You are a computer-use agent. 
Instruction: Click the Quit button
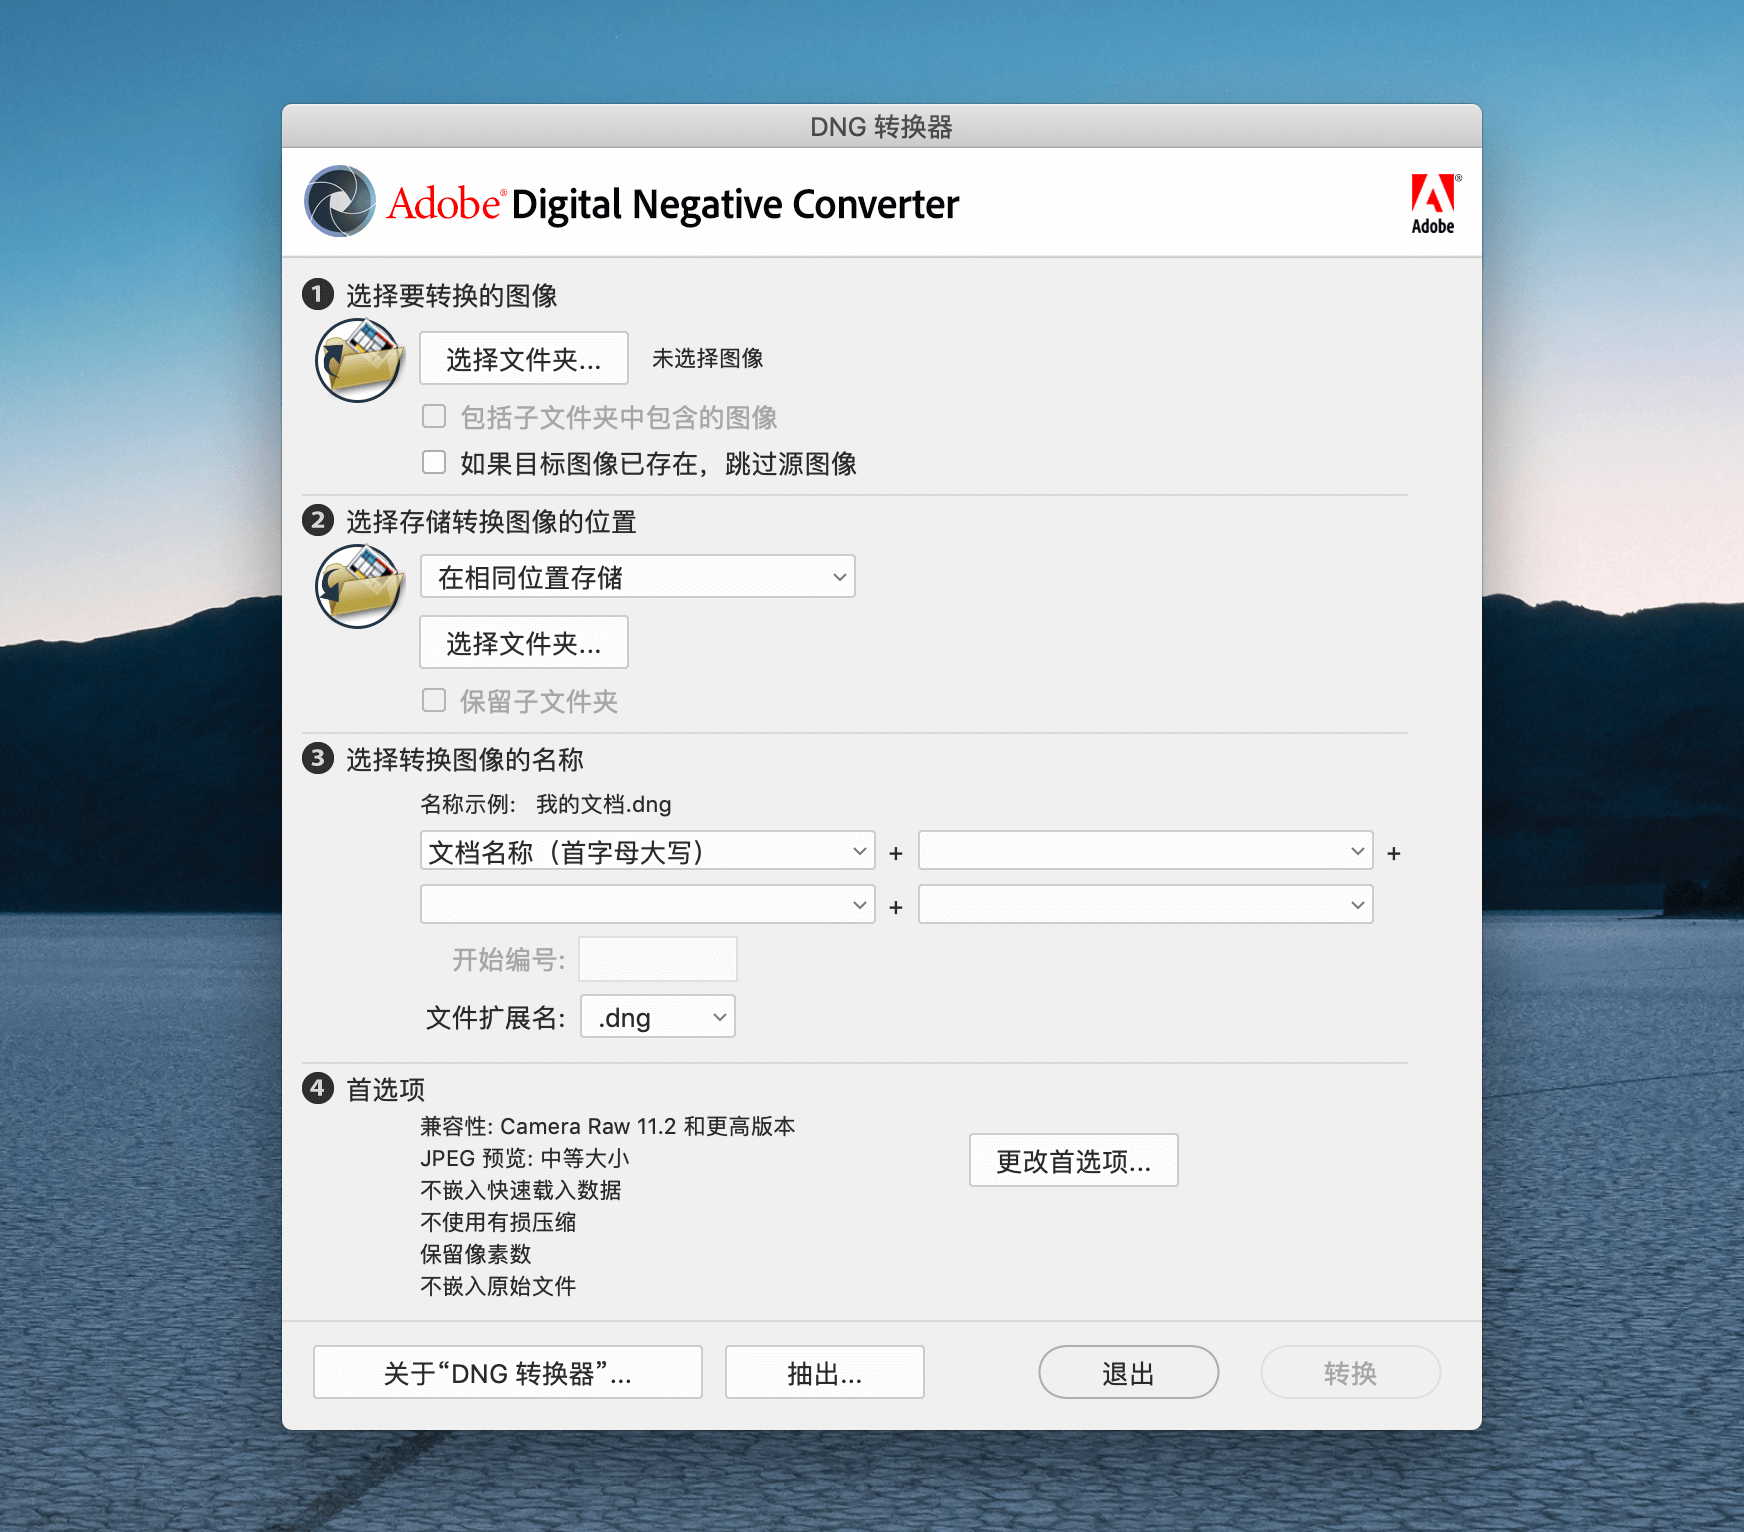click(x=1129, y=1372)
